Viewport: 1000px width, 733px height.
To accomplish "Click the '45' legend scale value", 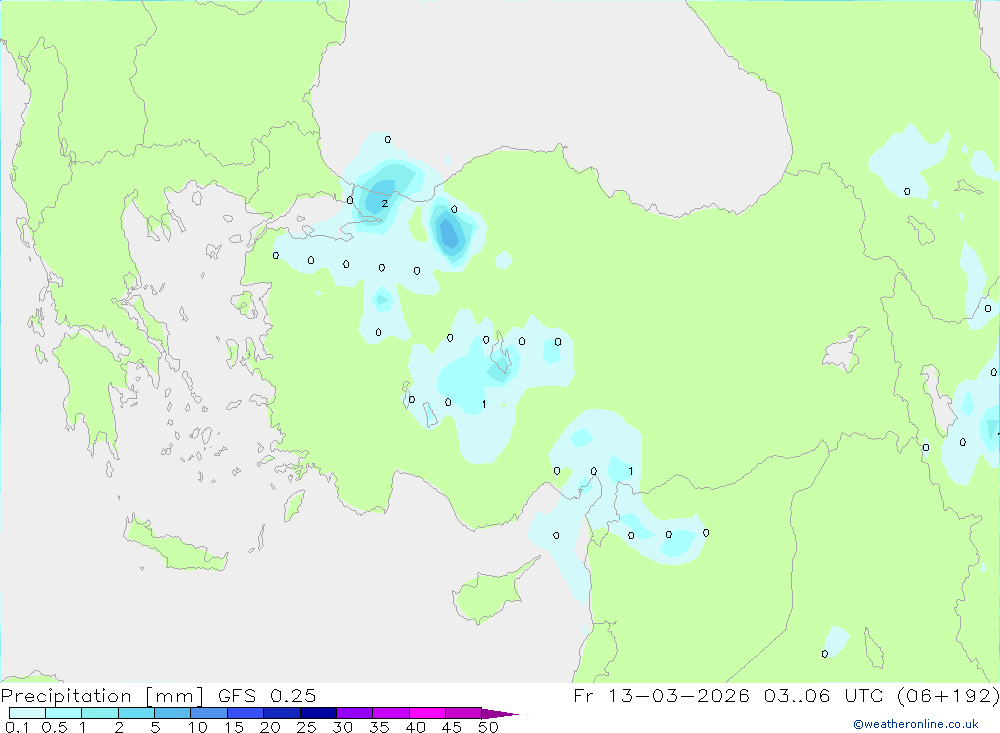I will pos(452,727).
